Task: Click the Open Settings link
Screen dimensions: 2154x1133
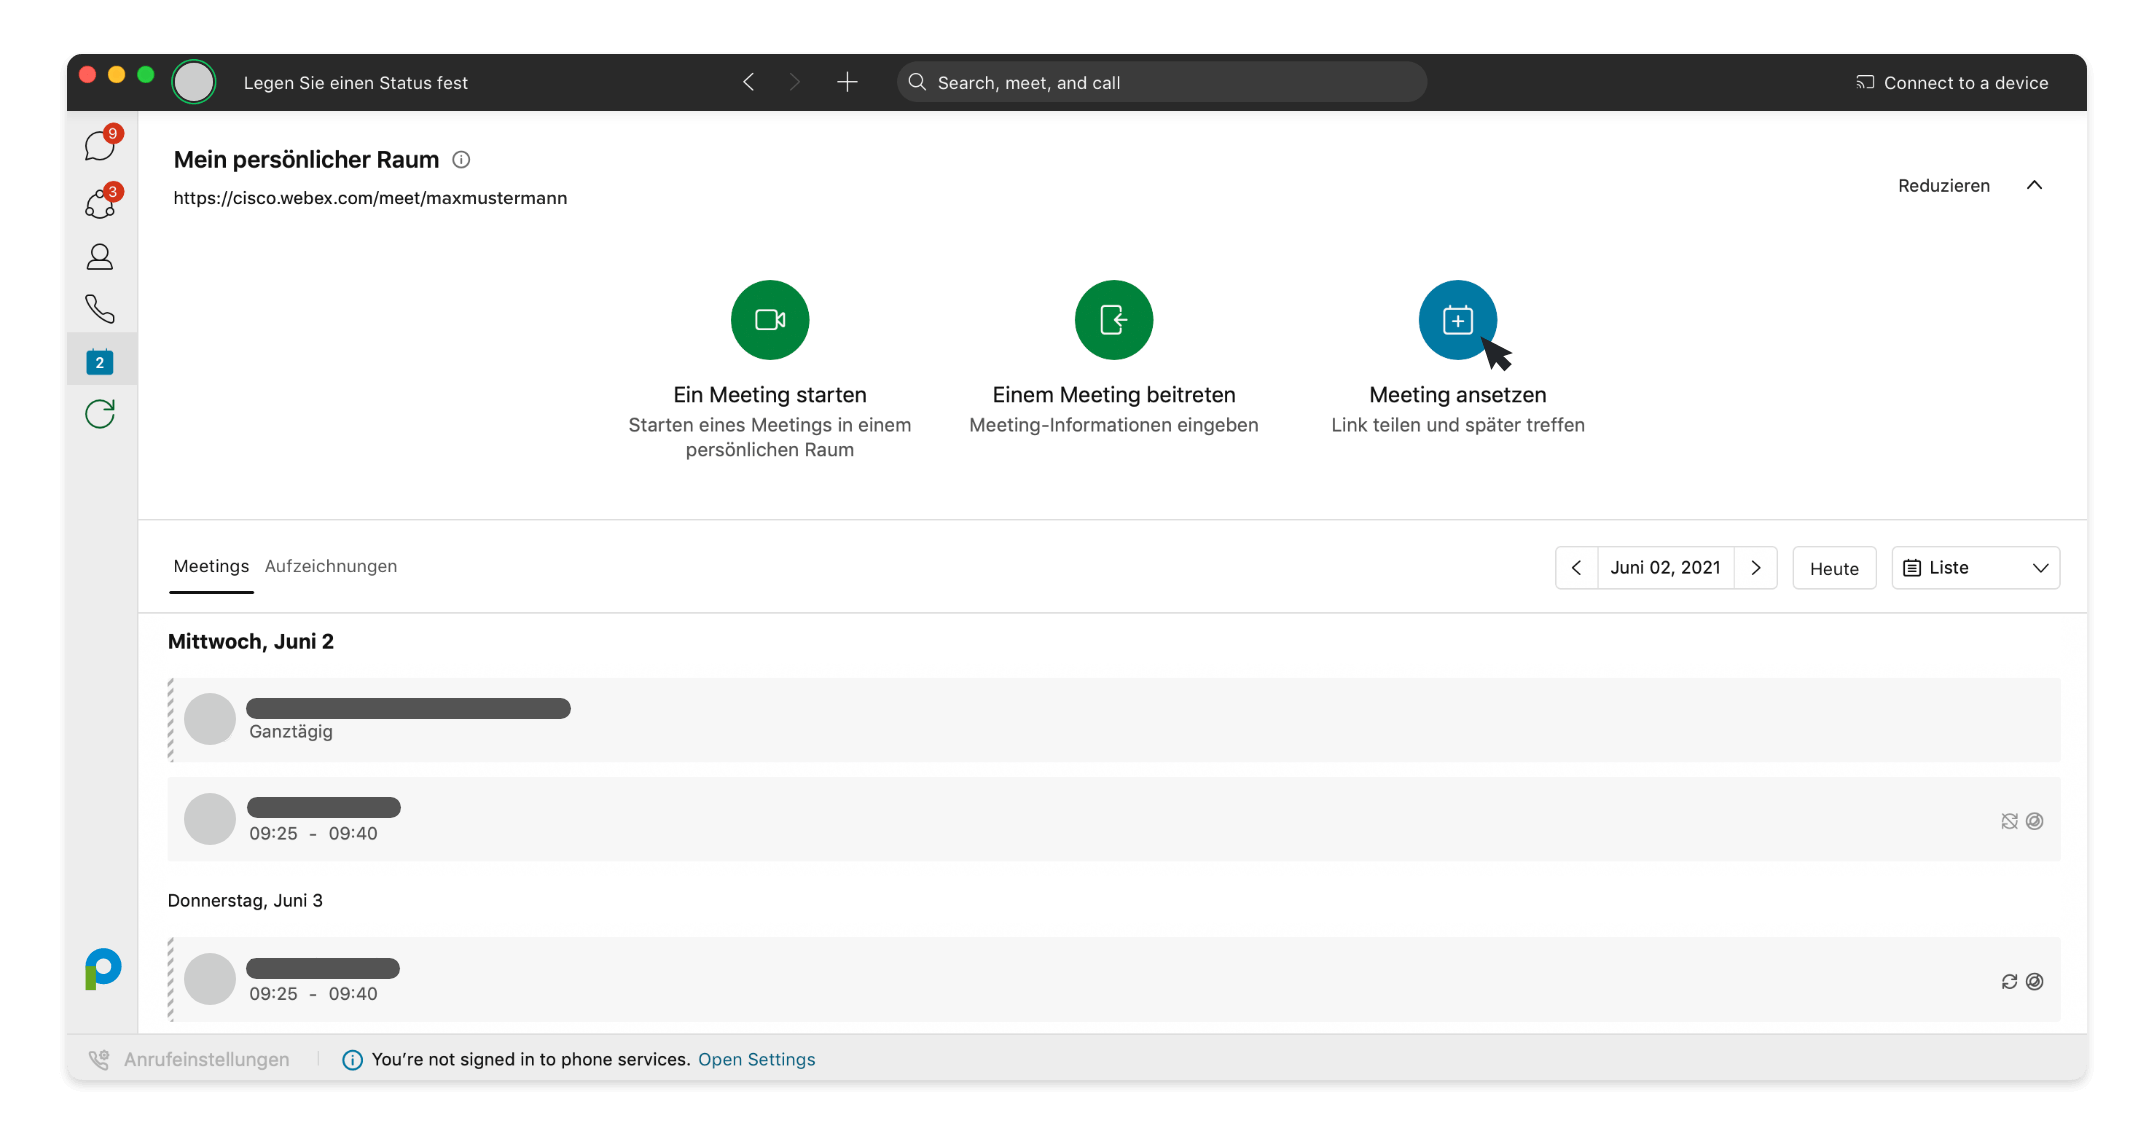Action: click(x=756, y=1059)
